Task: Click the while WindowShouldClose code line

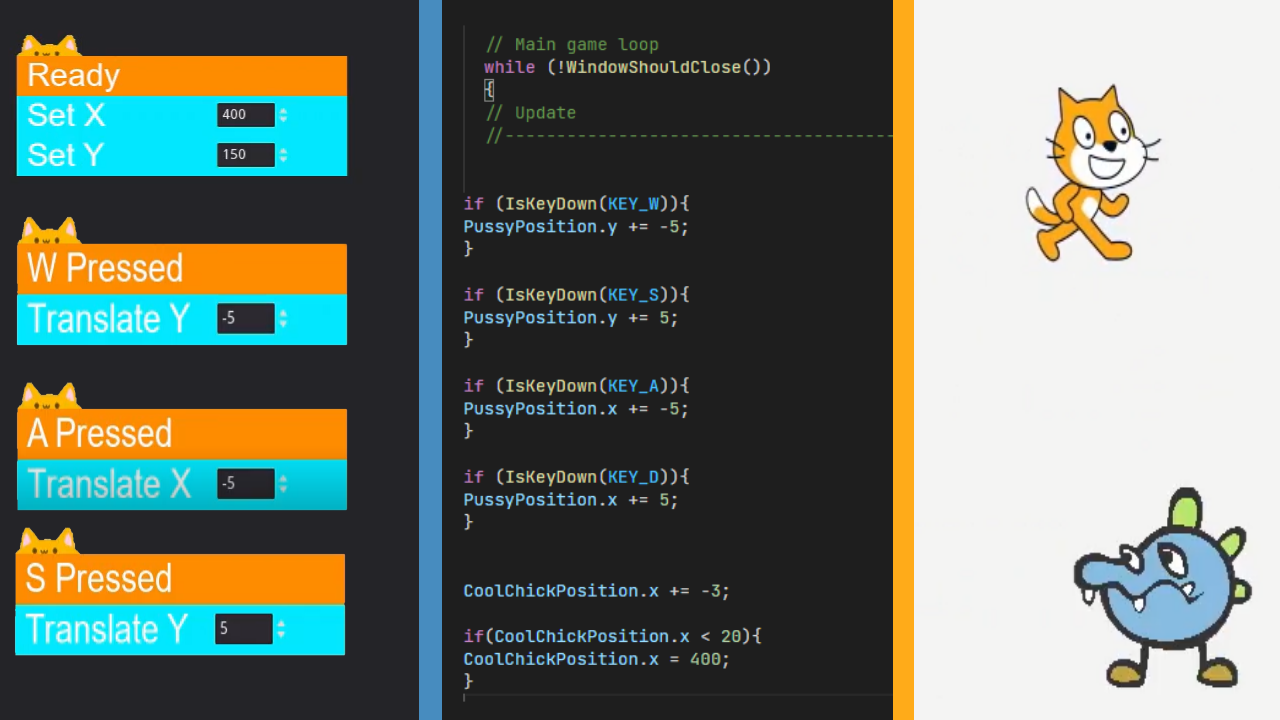Action: (627, 67)
